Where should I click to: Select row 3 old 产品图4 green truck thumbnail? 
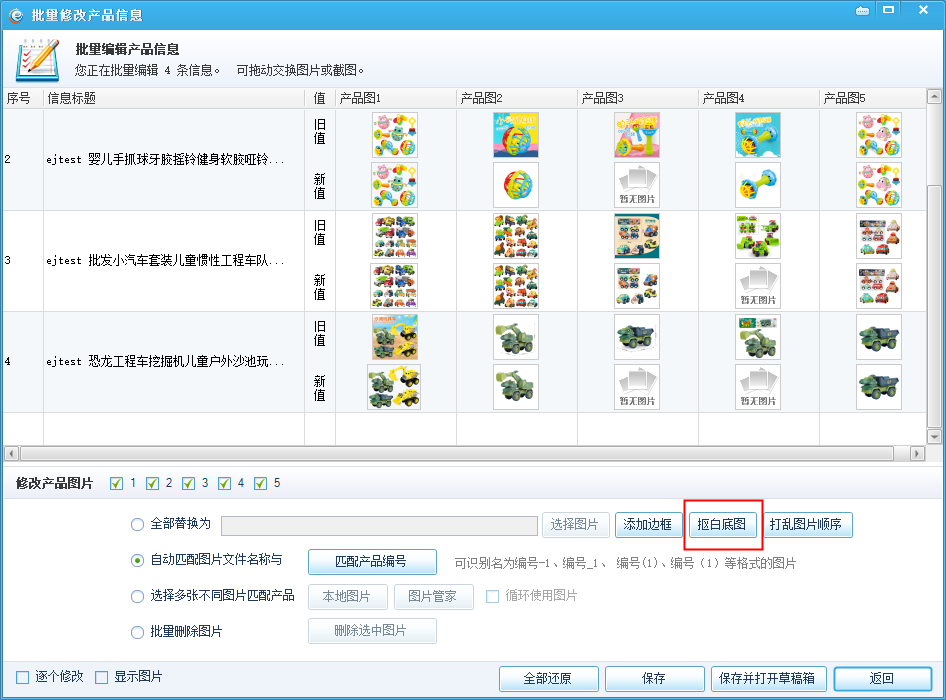tap(757, 236)
